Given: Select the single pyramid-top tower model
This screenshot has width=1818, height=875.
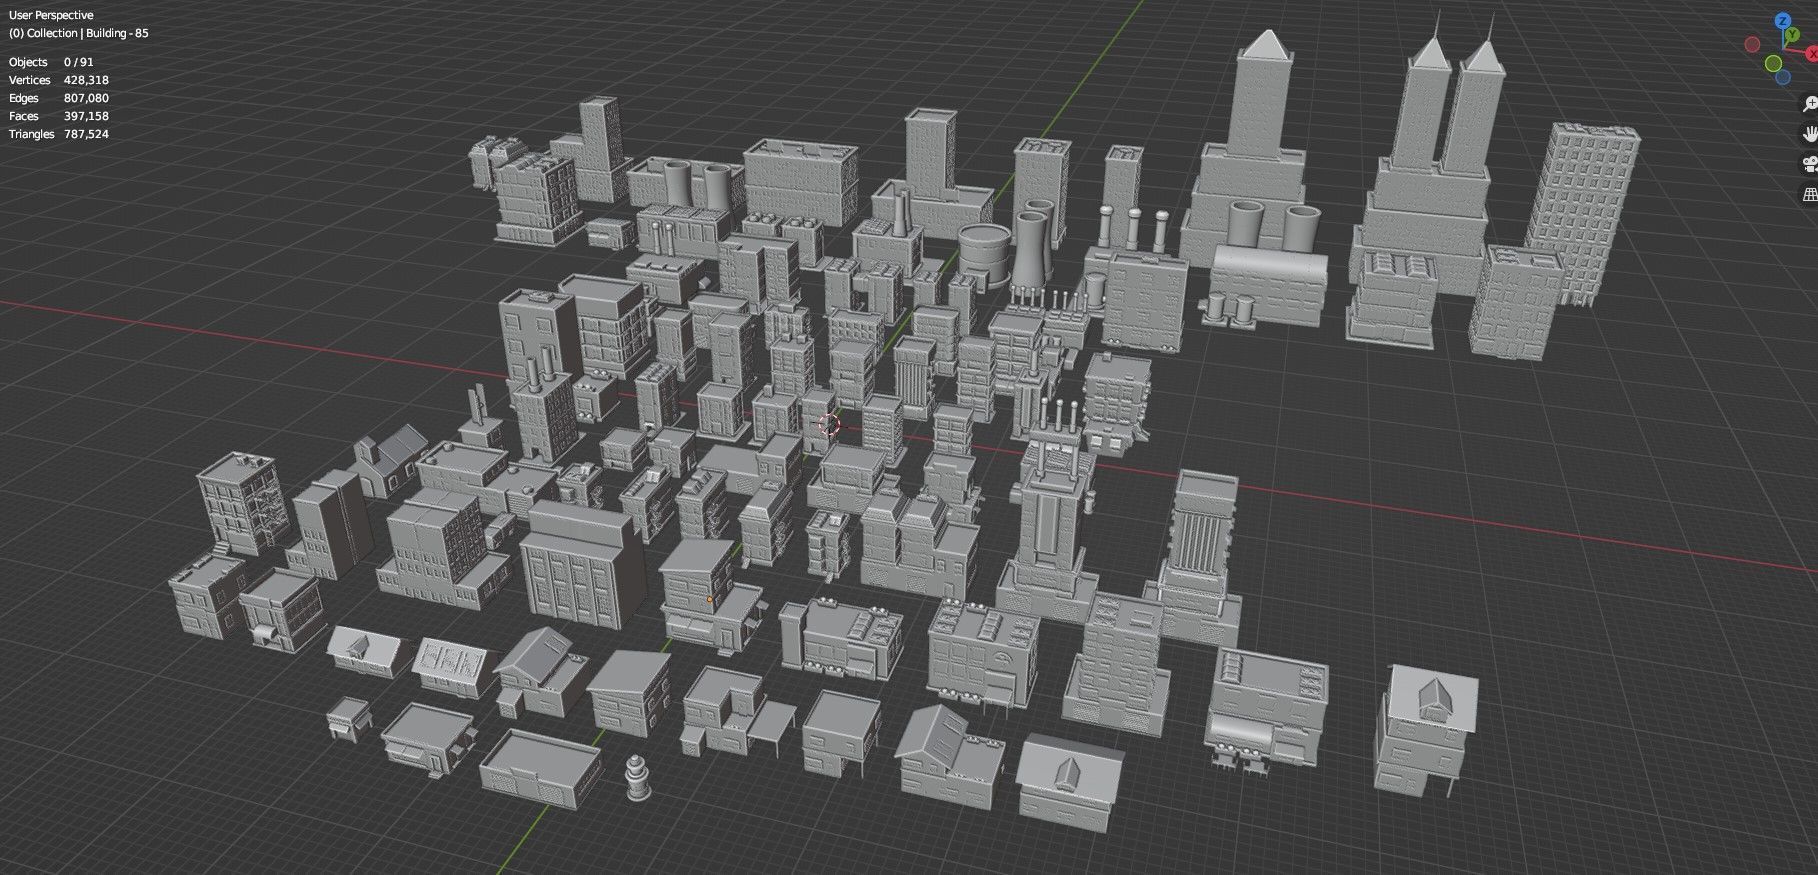Looking at the screenshot, I should (1256, 150).
